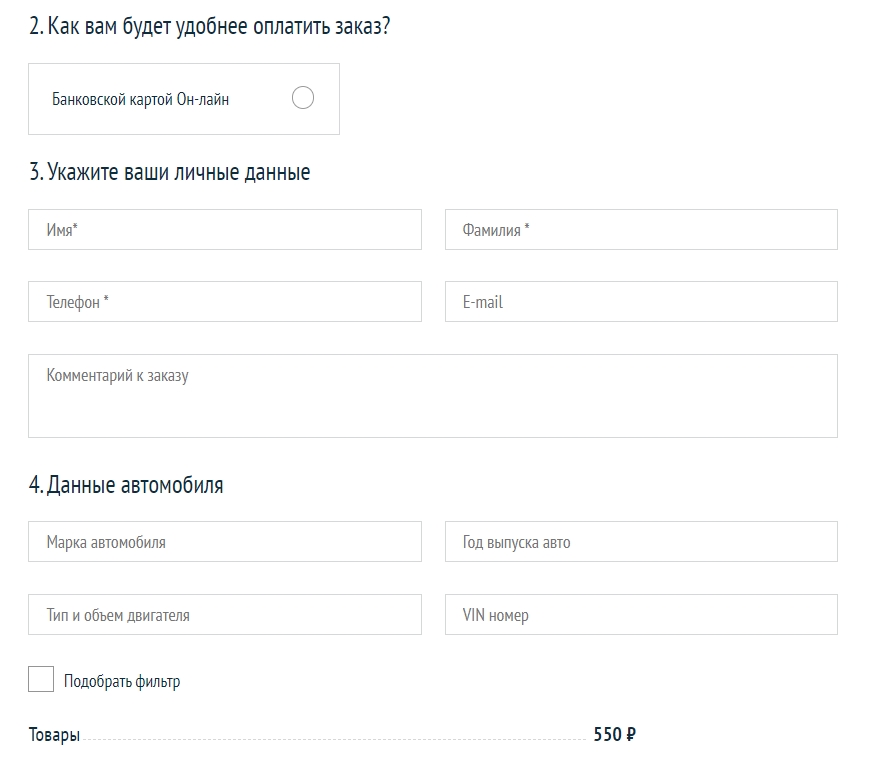Click the Год выпуска авто field
Screen dimensions: 870x763
pos(641,542)
